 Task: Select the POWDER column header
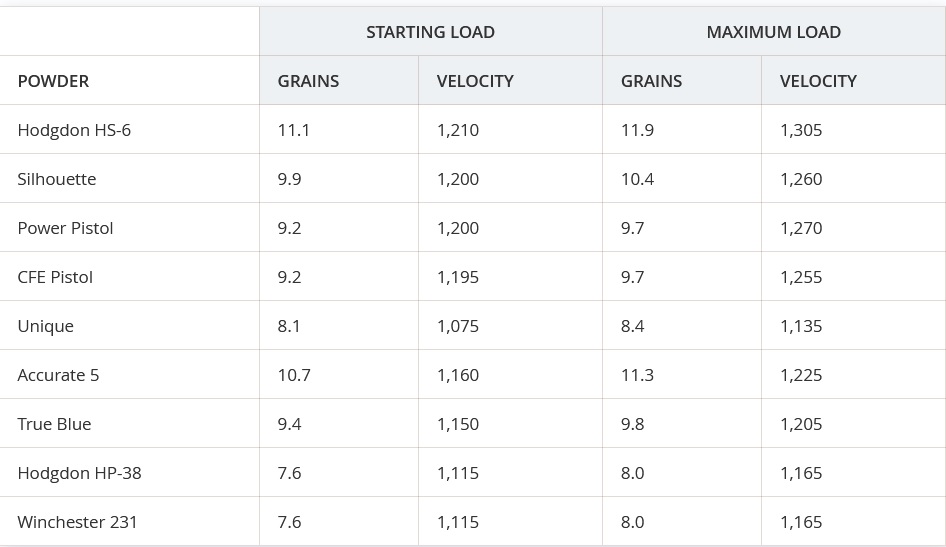click(x=53, y=81)
